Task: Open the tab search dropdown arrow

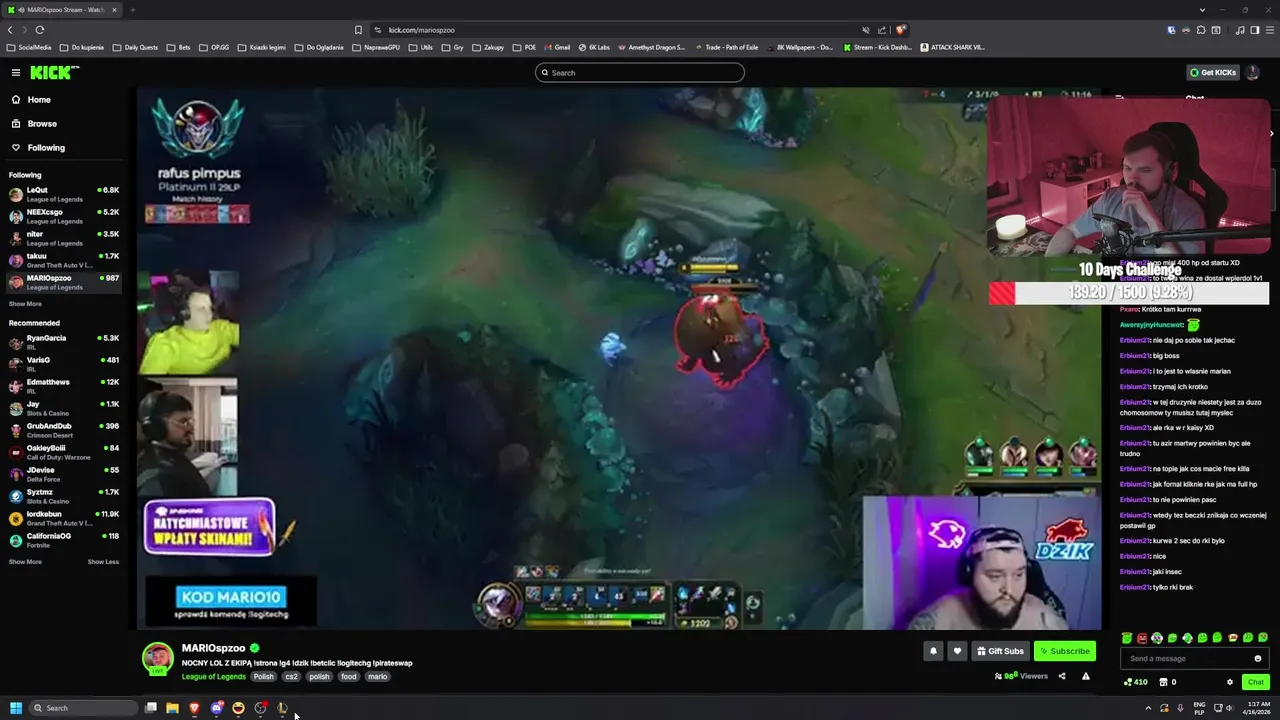Action: 1202,10
